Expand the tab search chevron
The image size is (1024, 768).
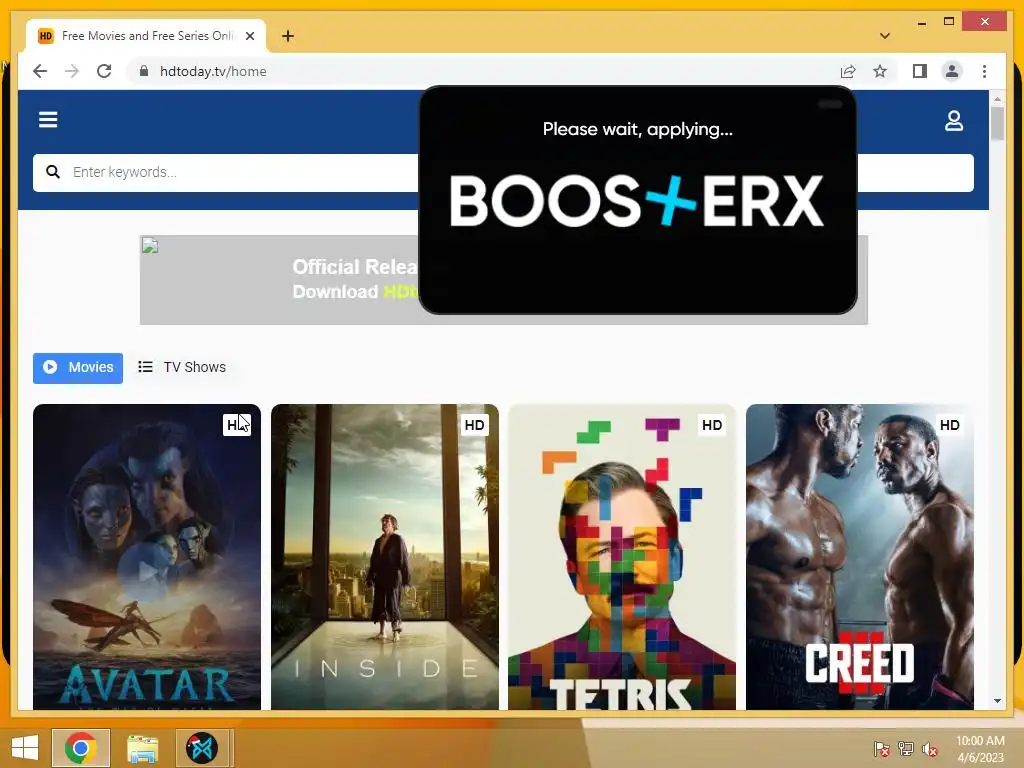coord(884,36)
